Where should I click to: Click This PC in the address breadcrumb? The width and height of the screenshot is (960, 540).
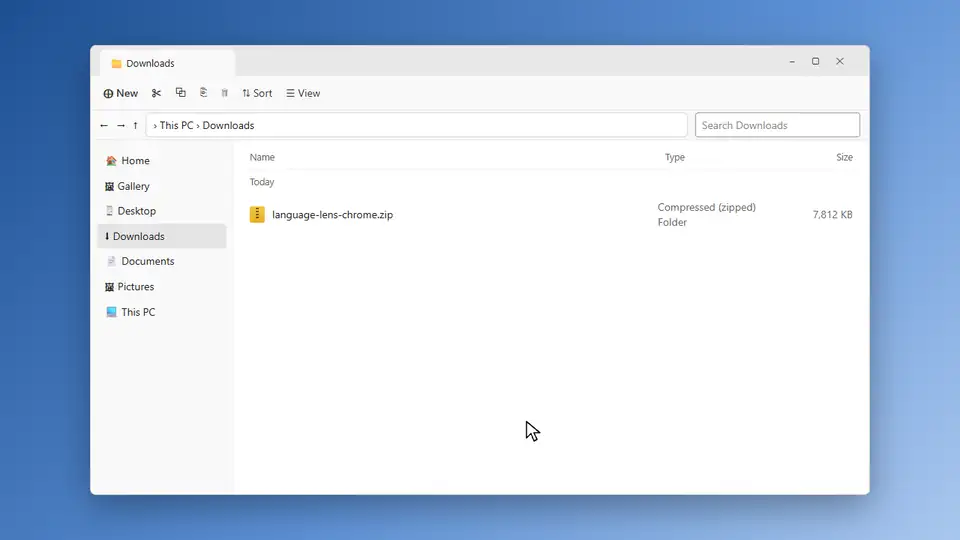coord(176,126)
